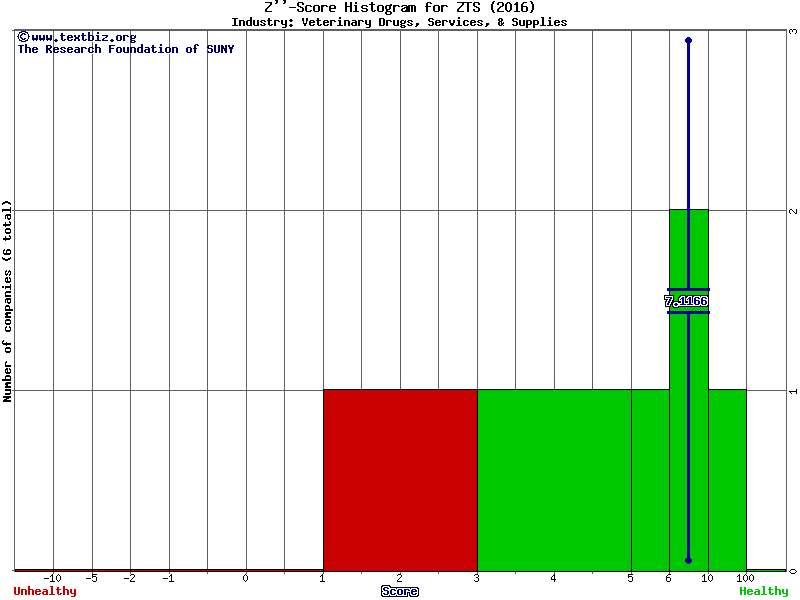The height and width of the screenshot is (600, 800).
Task: Click the Industry: Veterinary Drugs subtitle
Action: [399, 21]
